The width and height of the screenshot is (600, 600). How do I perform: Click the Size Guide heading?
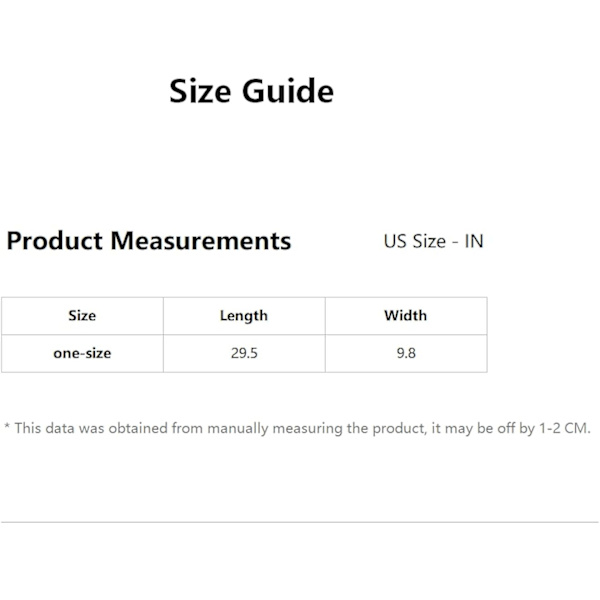click(251, 91)
